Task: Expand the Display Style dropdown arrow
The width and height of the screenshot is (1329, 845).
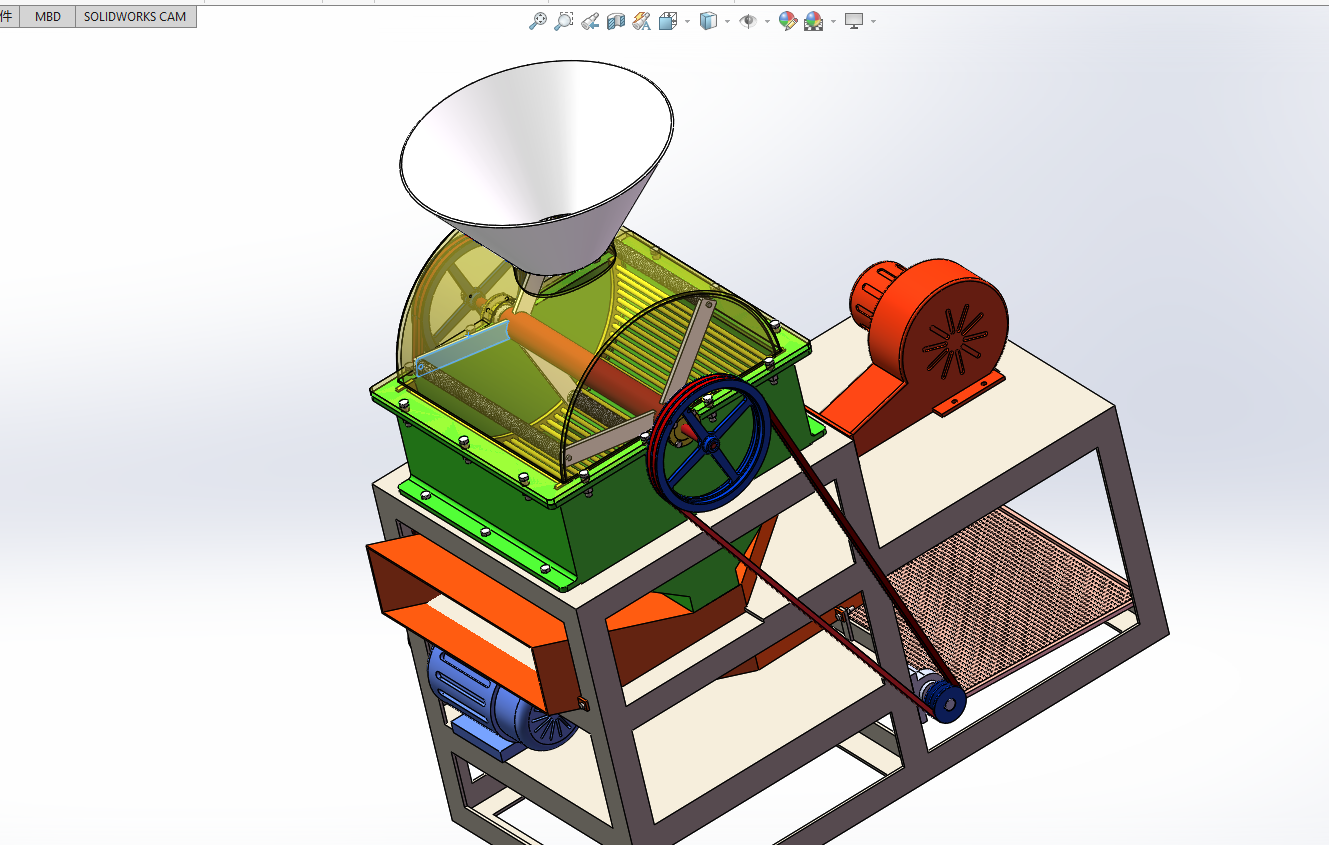Action: click(x=727, y=21)
